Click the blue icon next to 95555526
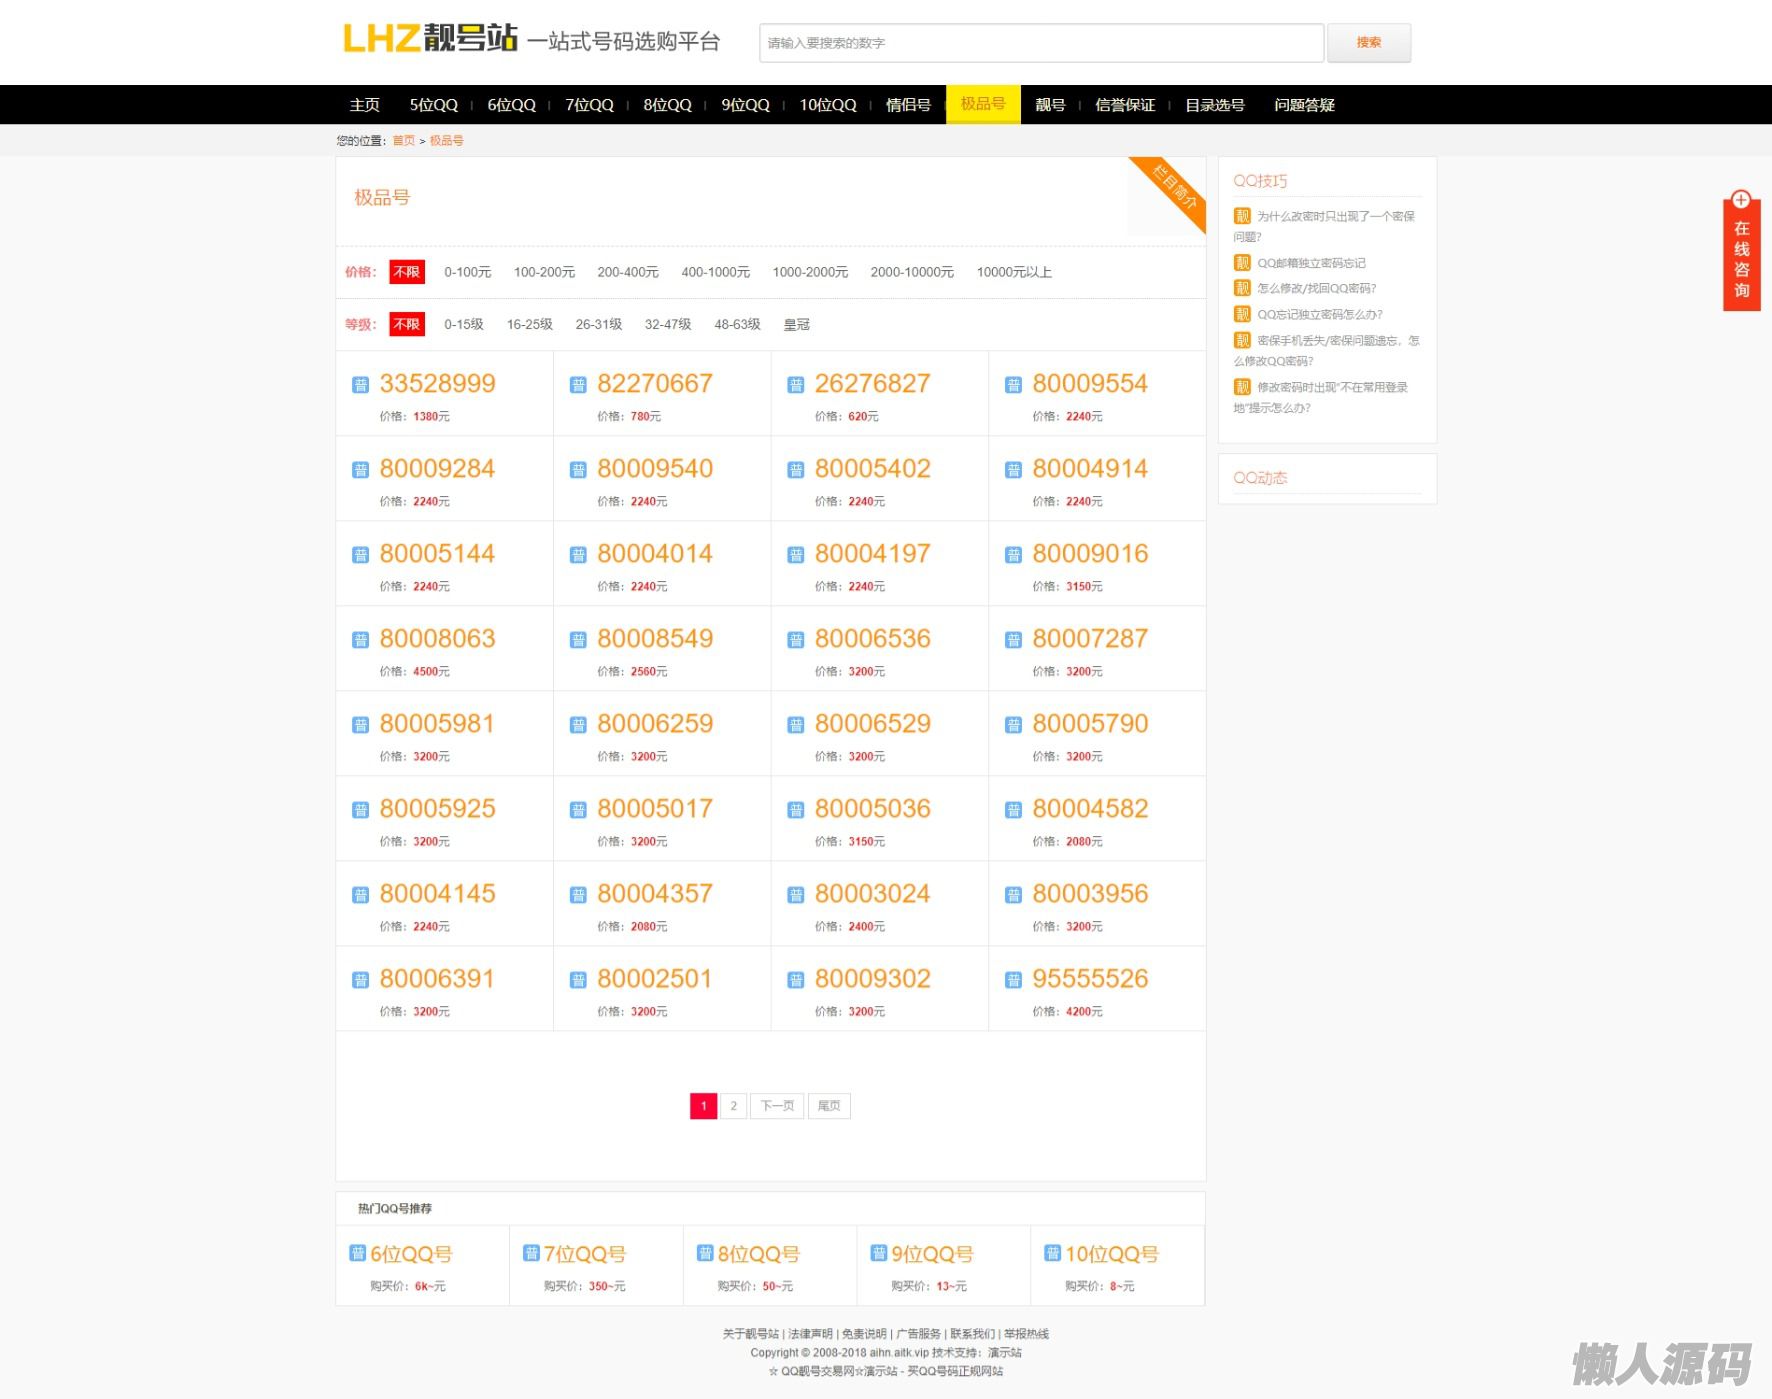The image size is (1772, 1399). pos(1013,980)
